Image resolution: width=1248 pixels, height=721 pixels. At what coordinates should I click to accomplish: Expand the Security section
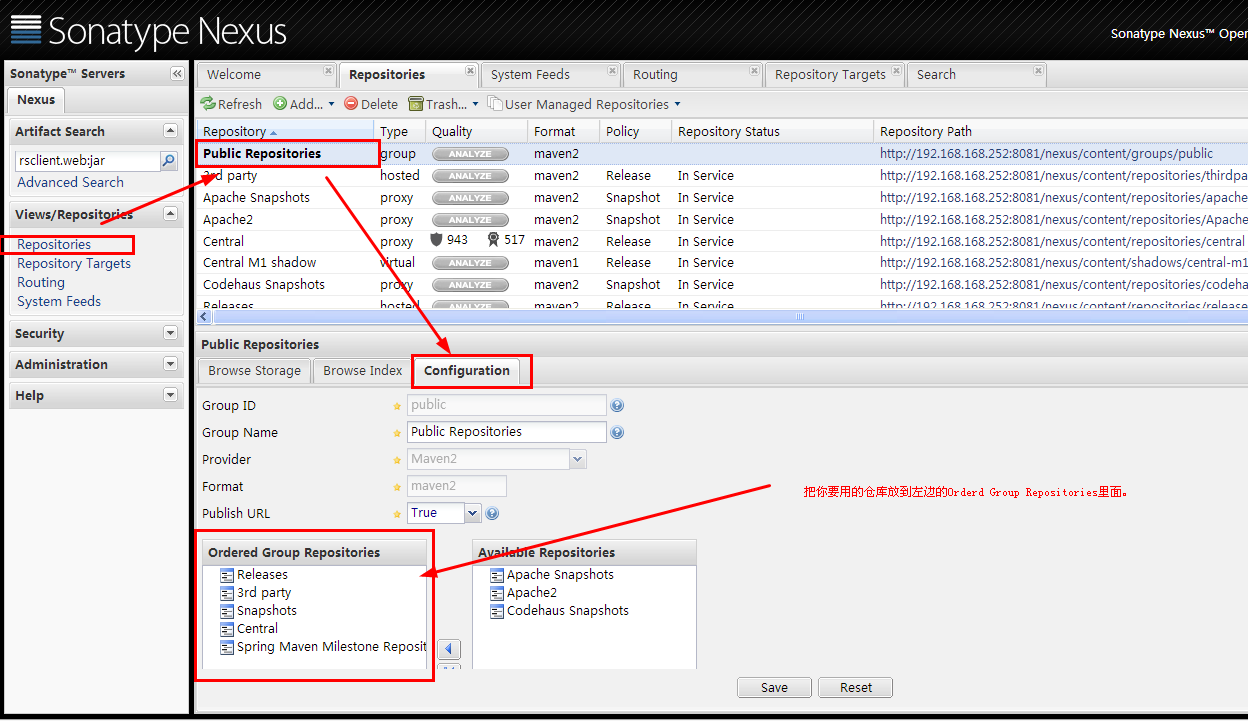point(170,333)
